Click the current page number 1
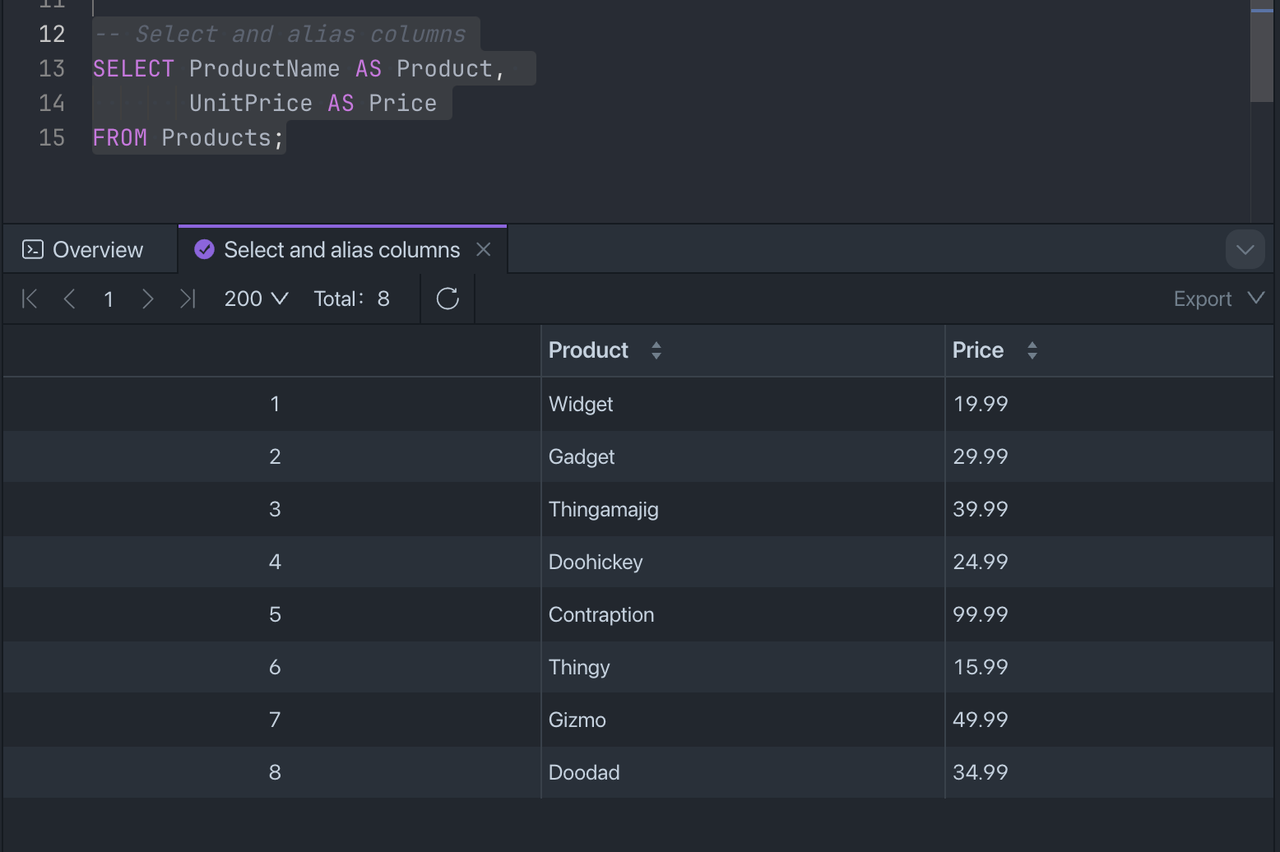 (108, 299)
